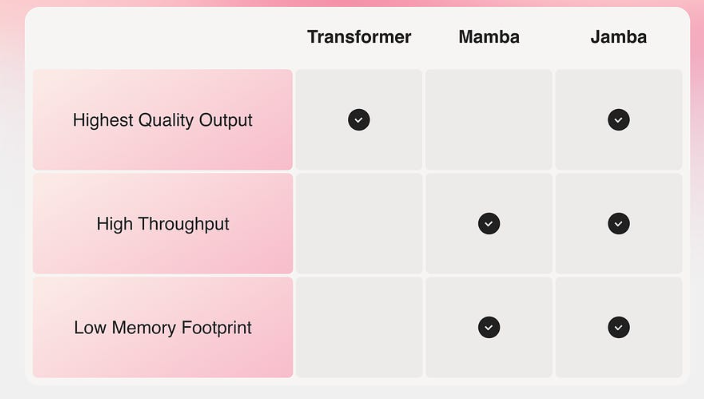Click the Highest Quality Output row label
The width and height of the screenshot is (704, 399).
[163, 120]
